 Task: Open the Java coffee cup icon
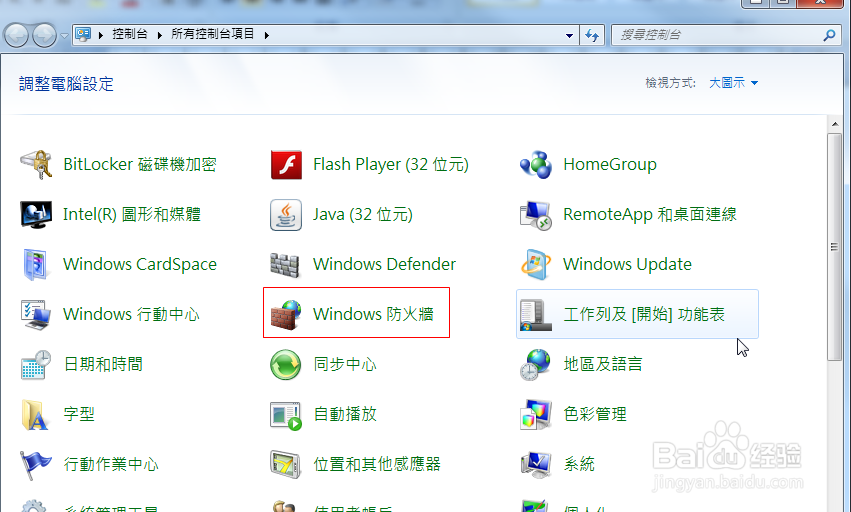(x=286, y=214)
